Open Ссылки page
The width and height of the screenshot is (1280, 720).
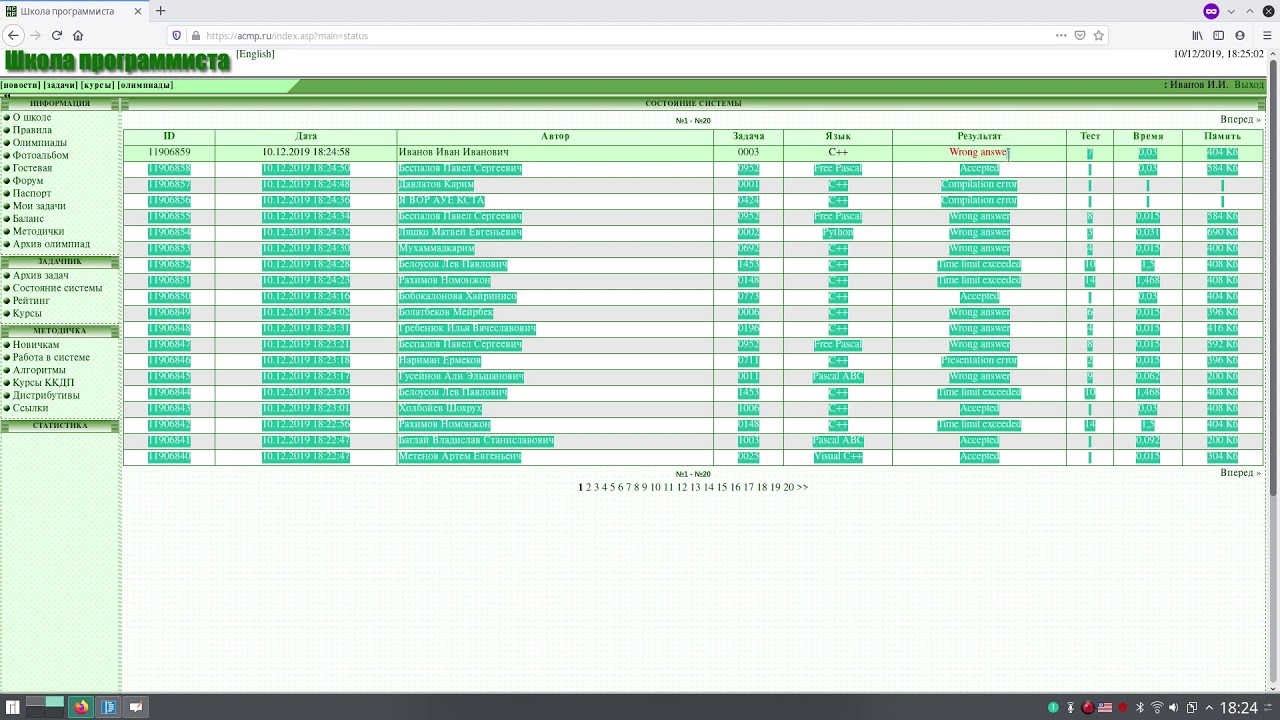click(30, 408)
